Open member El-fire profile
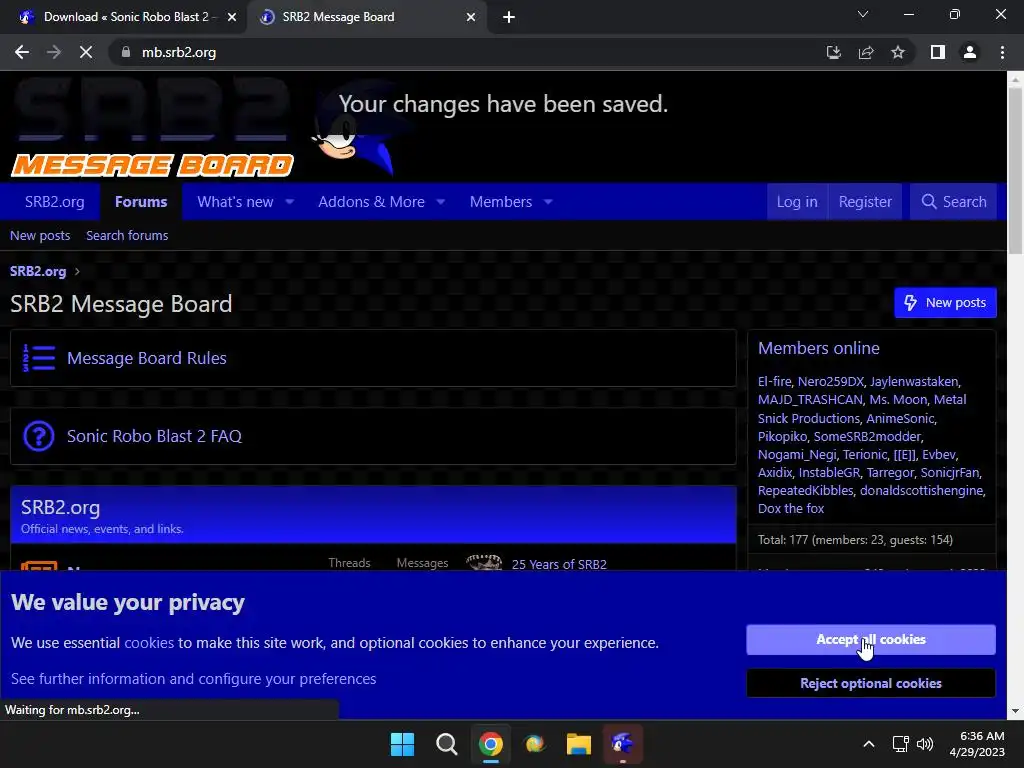Screen dimensions: 1024x768 coord(775,381)
